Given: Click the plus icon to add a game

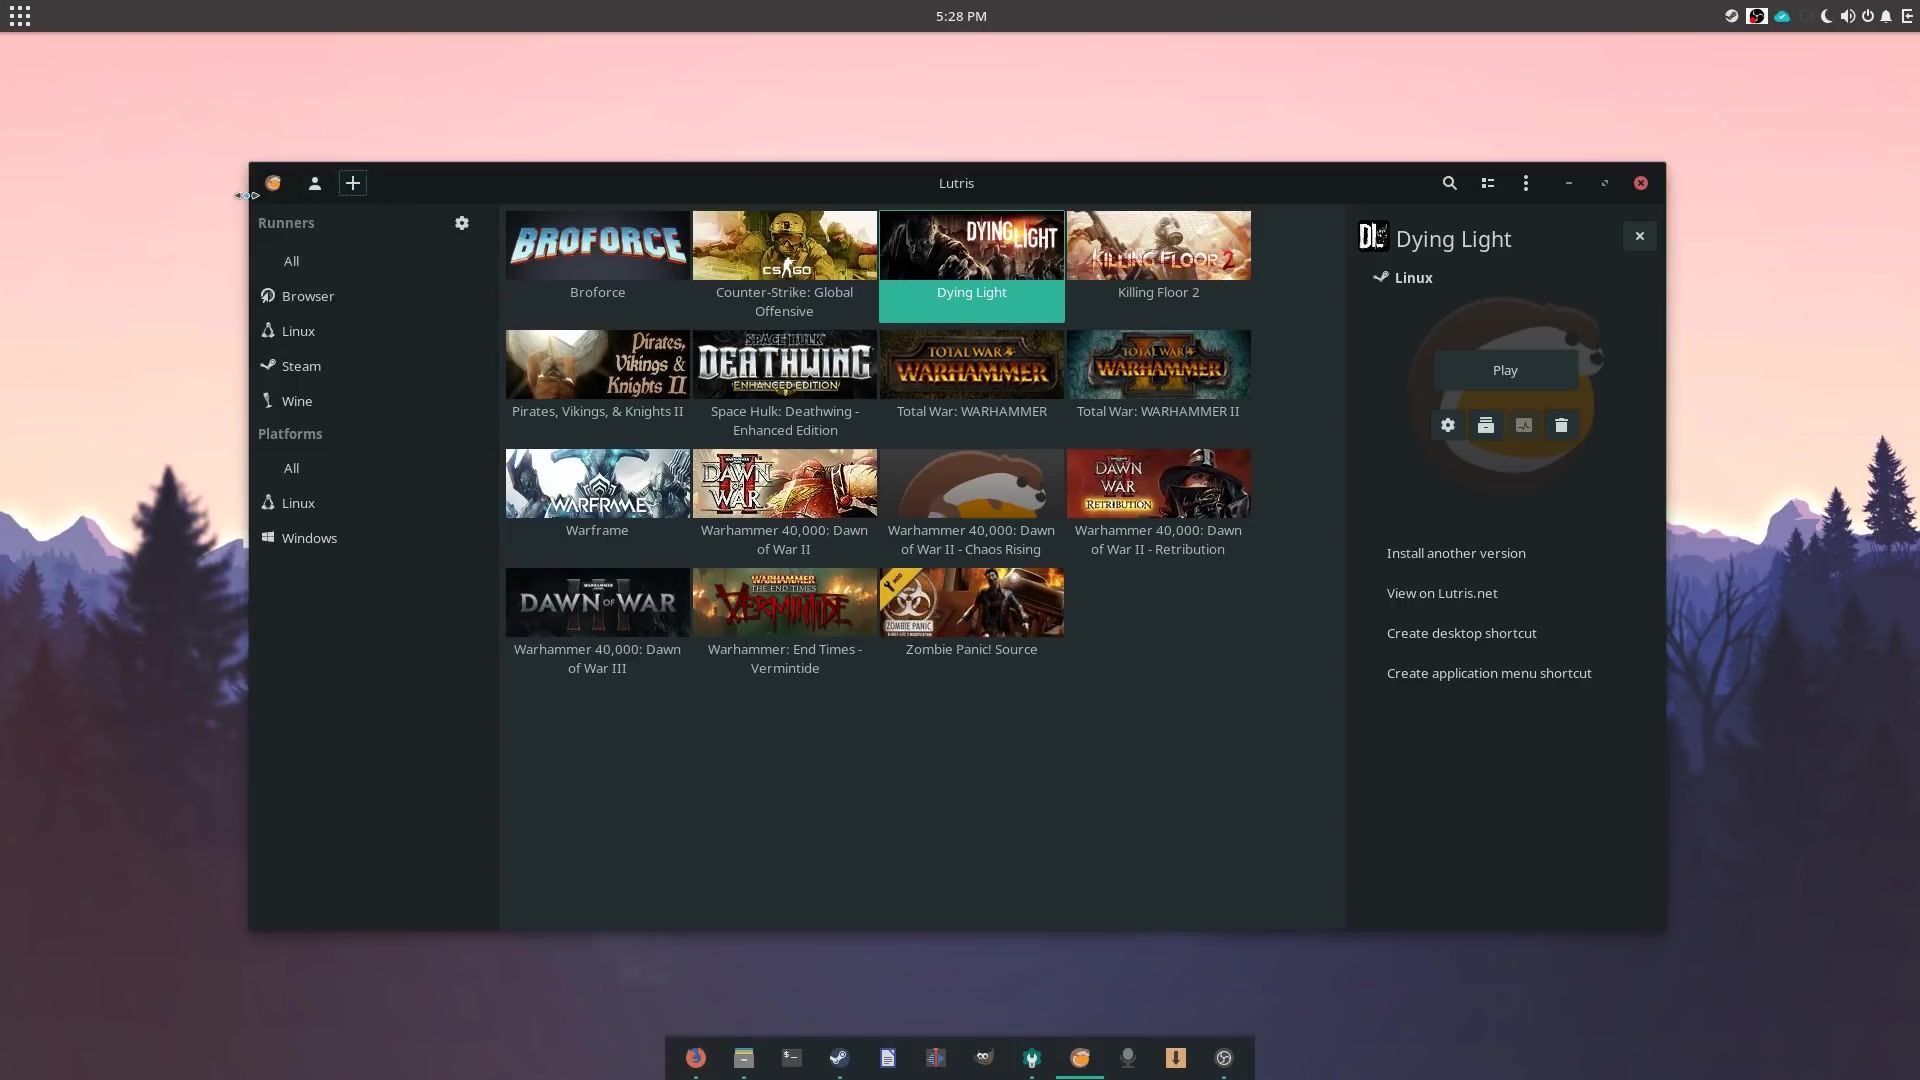Looking at the screenshot, I should click(352, 183).
